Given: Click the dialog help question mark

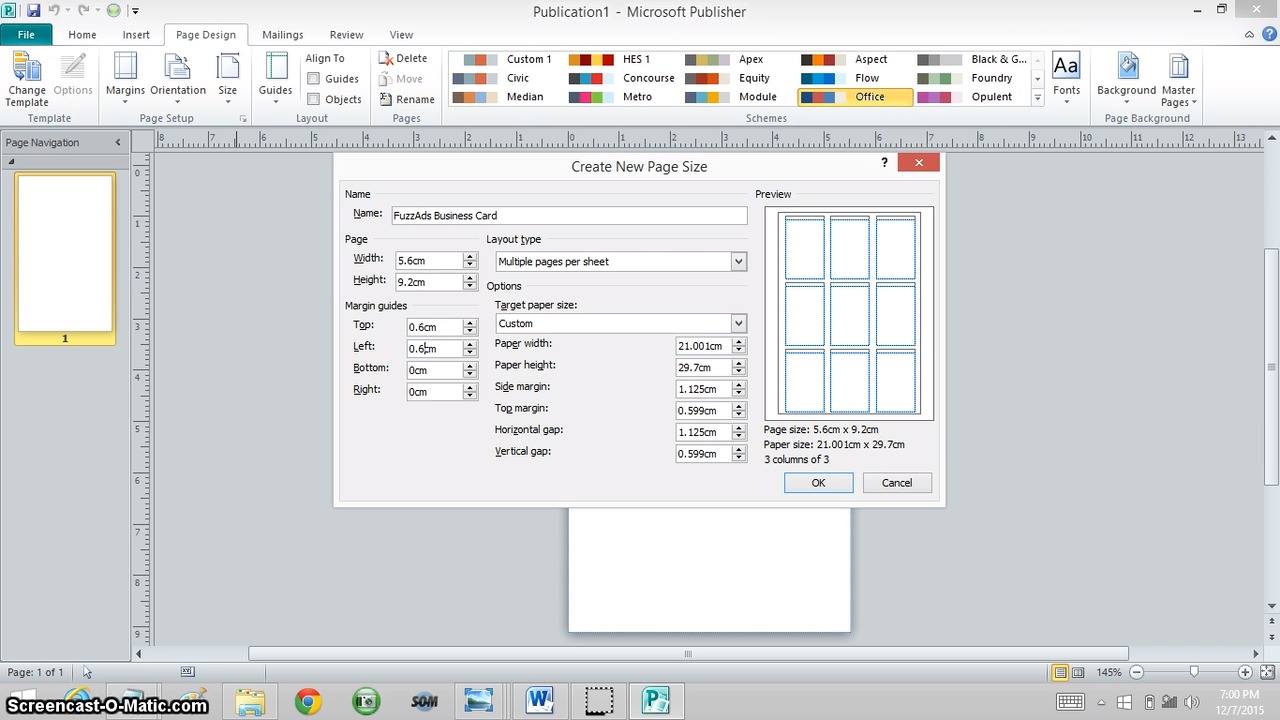Looking at the screenshot, I should click(x=884, y=163).
